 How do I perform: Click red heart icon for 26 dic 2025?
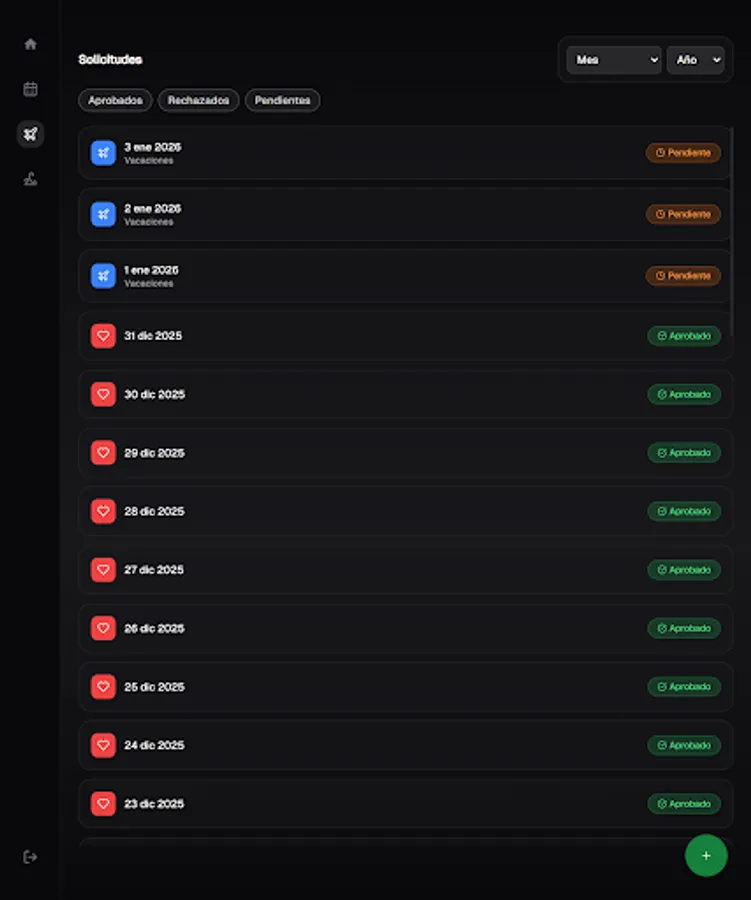(103, 629)
